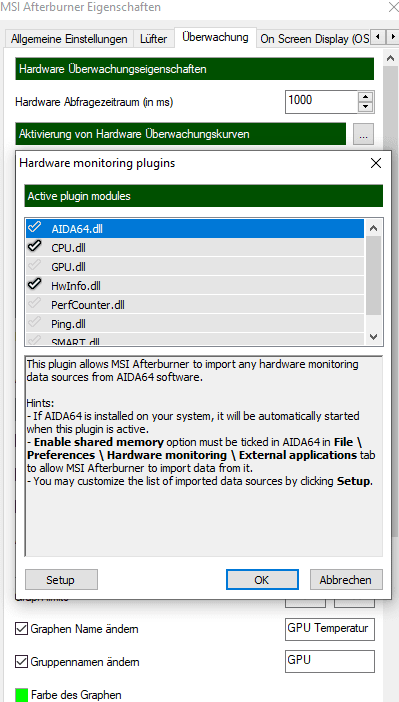
Task: Confirm plugins dialog with OK
Action: [262, 580]
